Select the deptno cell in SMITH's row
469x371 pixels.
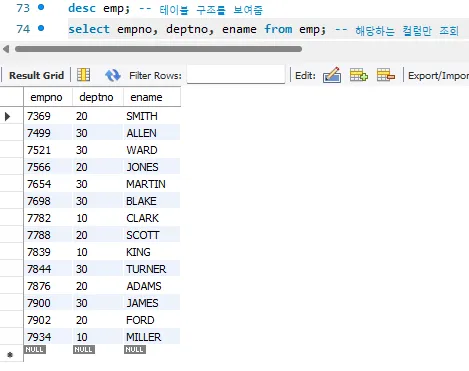pyautogui.click(x=98, y=116)
